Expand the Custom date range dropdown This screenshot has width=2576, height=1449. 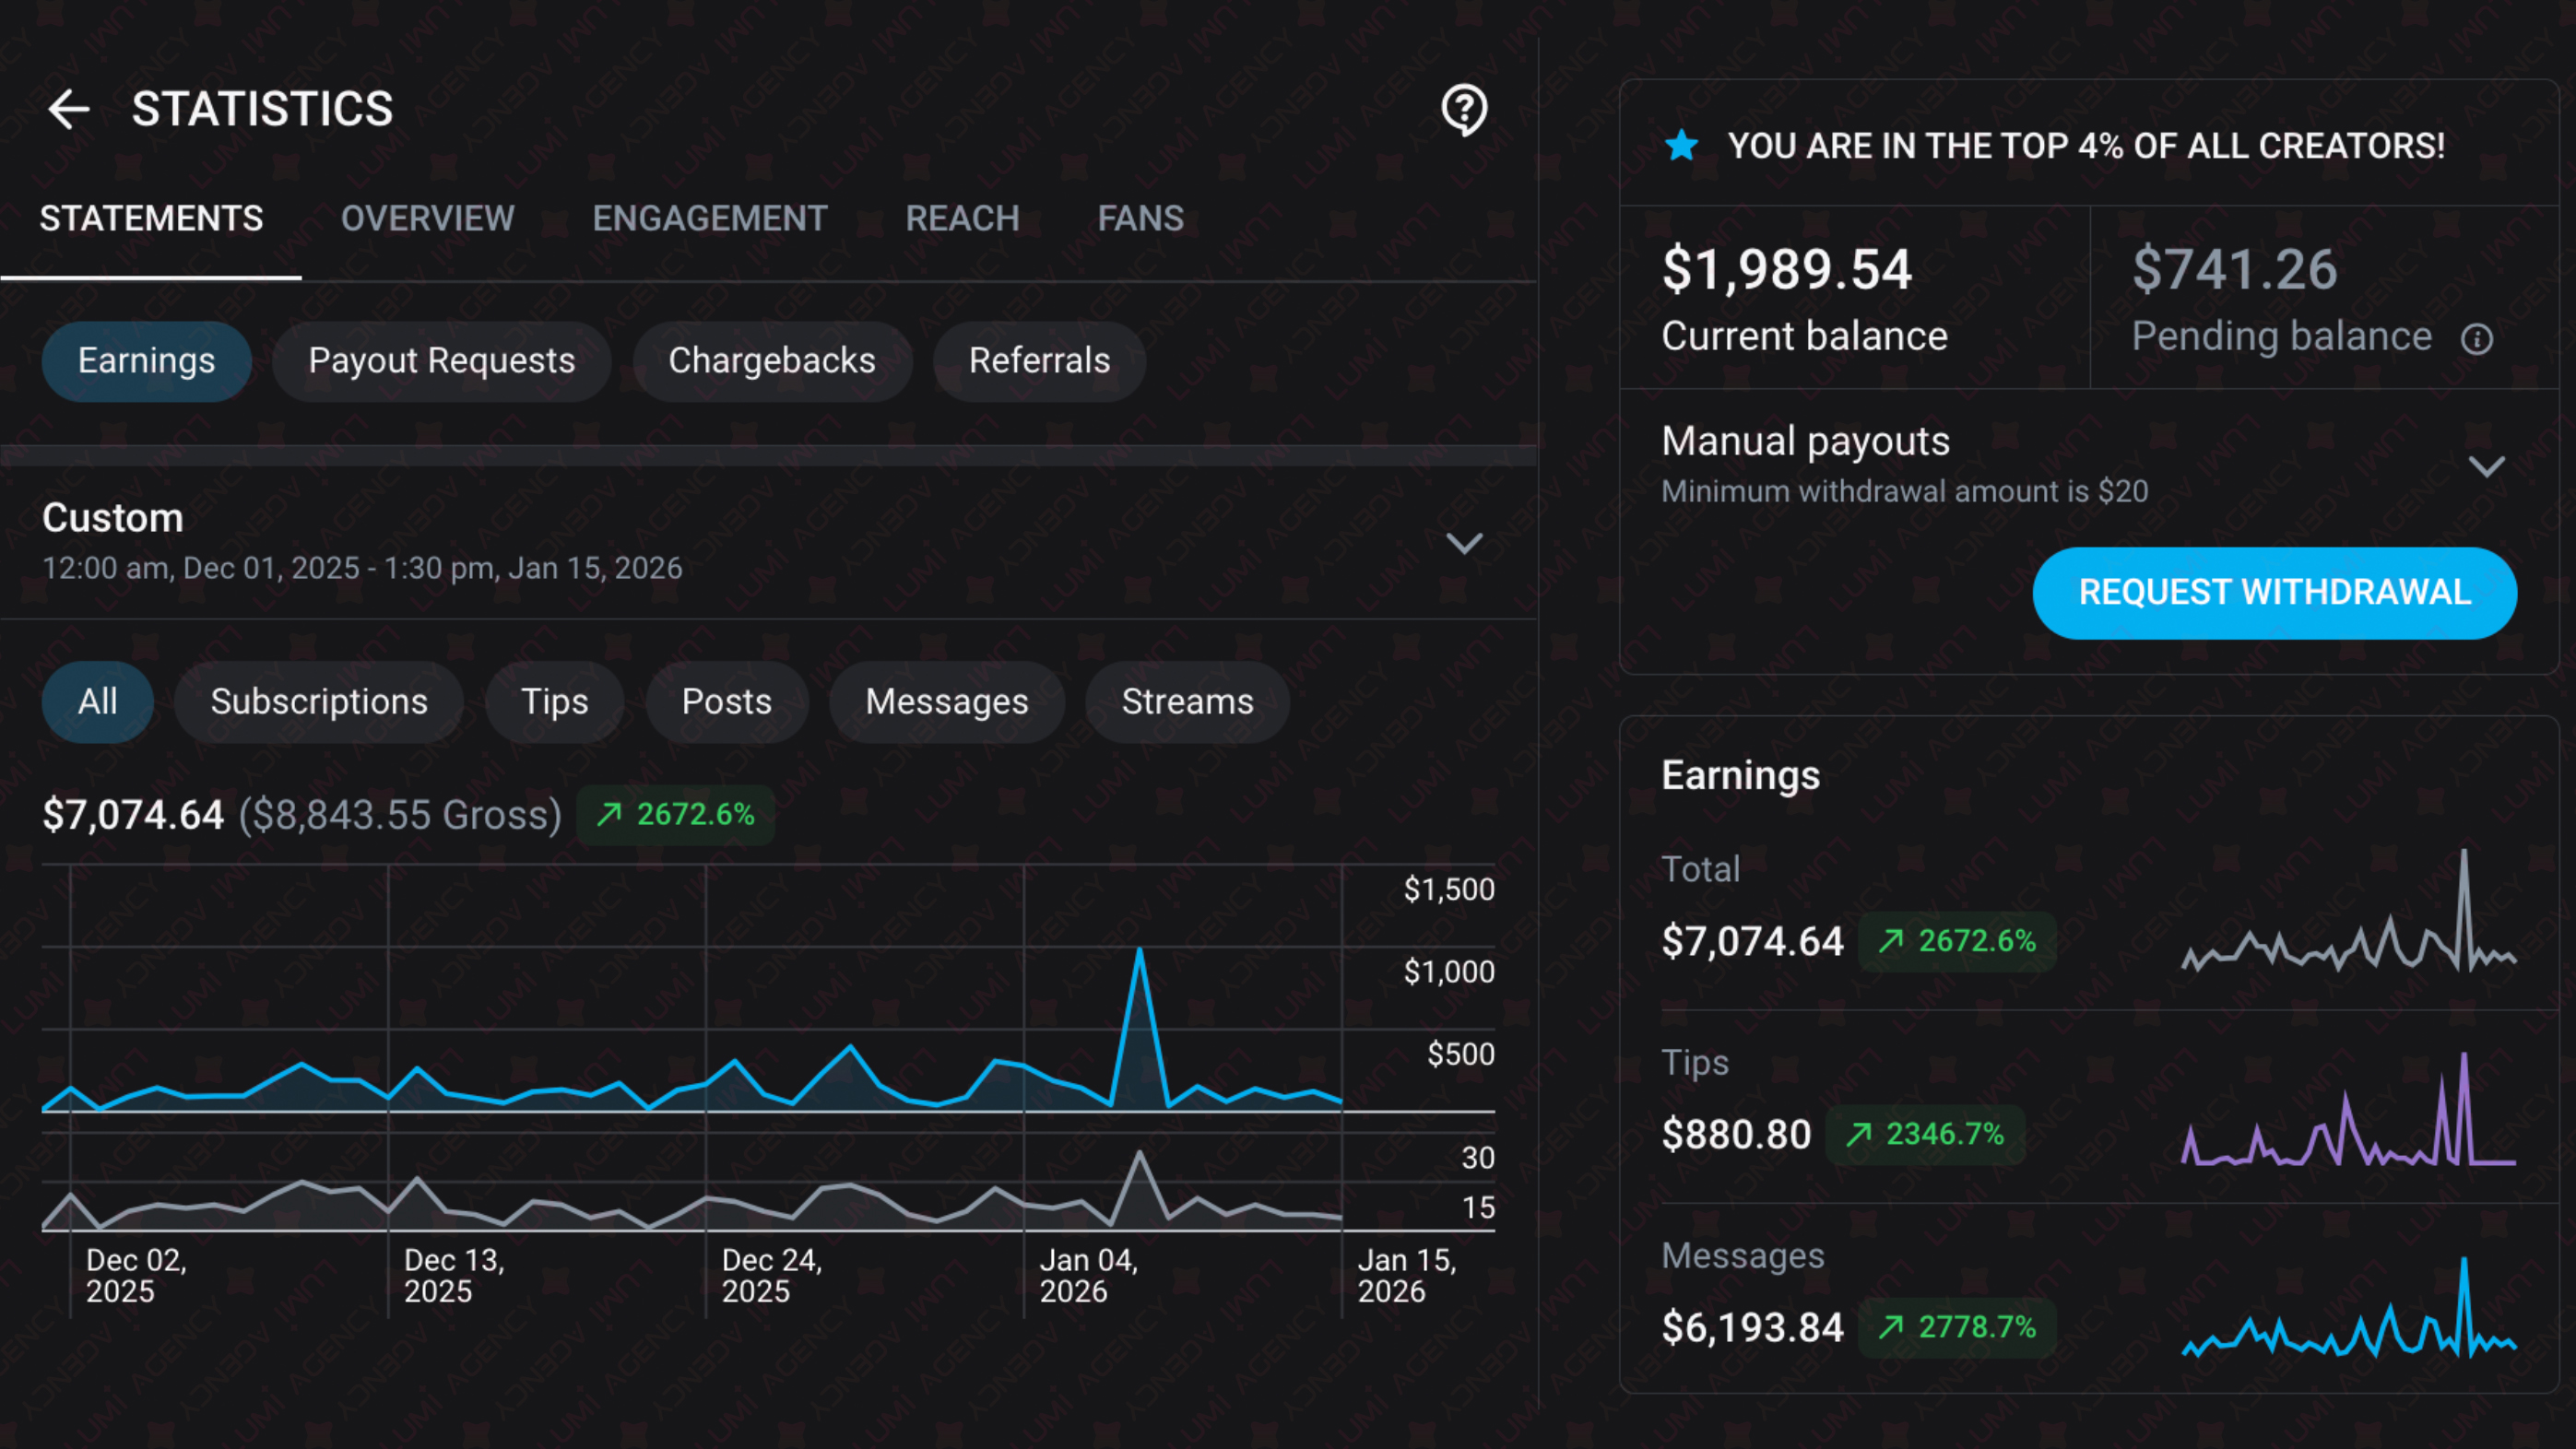click(x=1464, y=543)
